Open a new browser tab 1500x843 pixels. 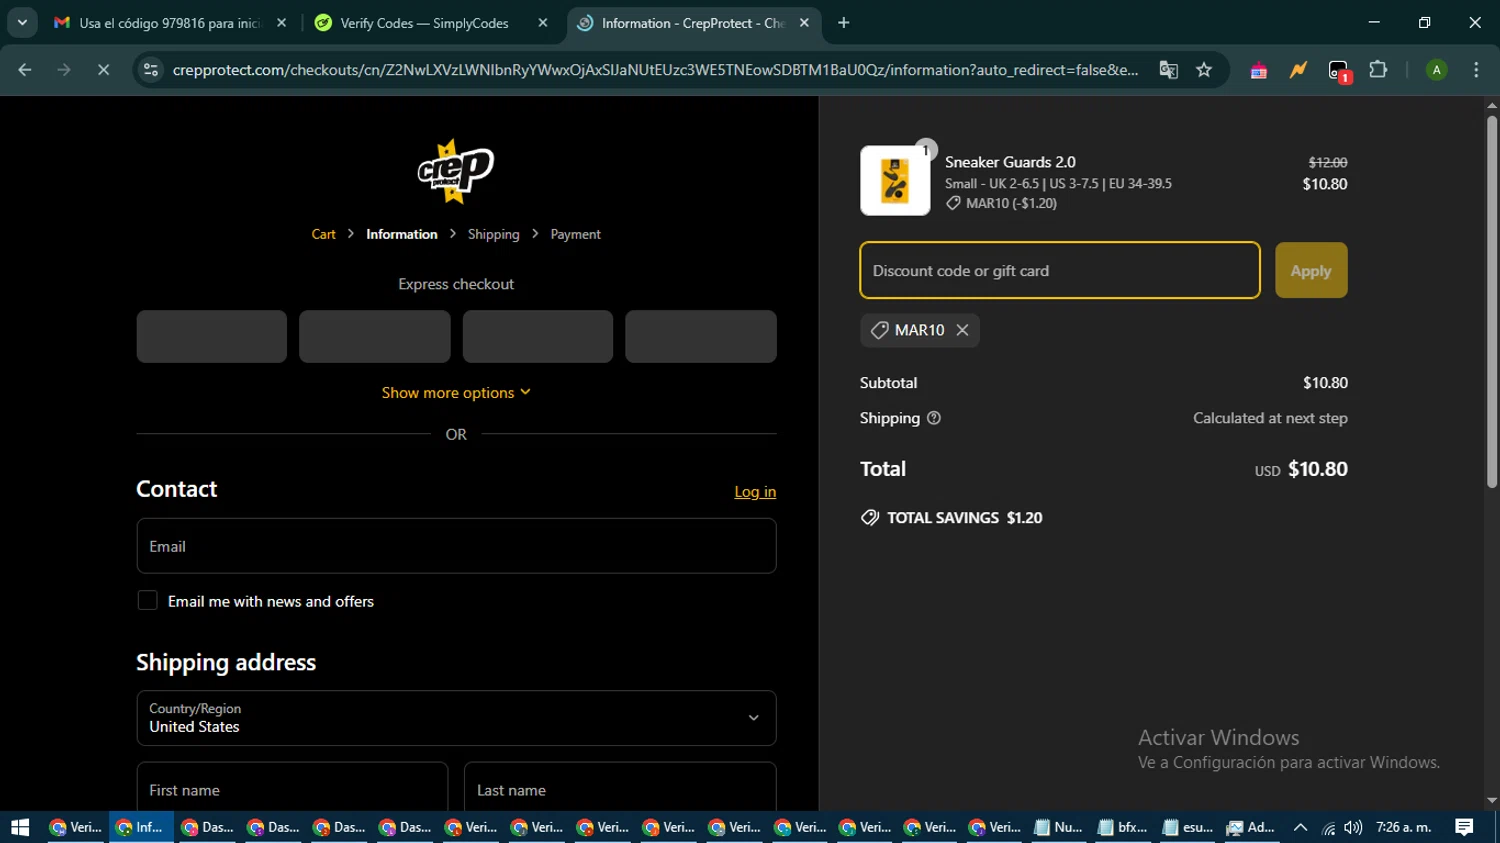click(x=844, y=22)
